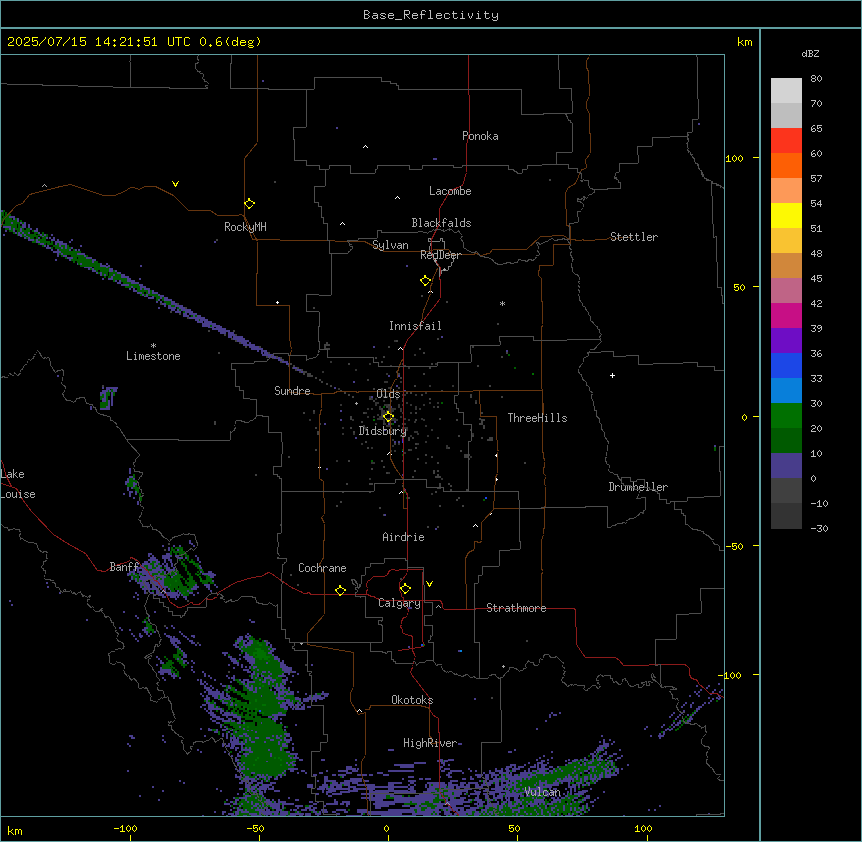The image size is (862, 842).
Task: Click the yellow diamond marker at Didsbury
Action: click(x=388, y=417)
